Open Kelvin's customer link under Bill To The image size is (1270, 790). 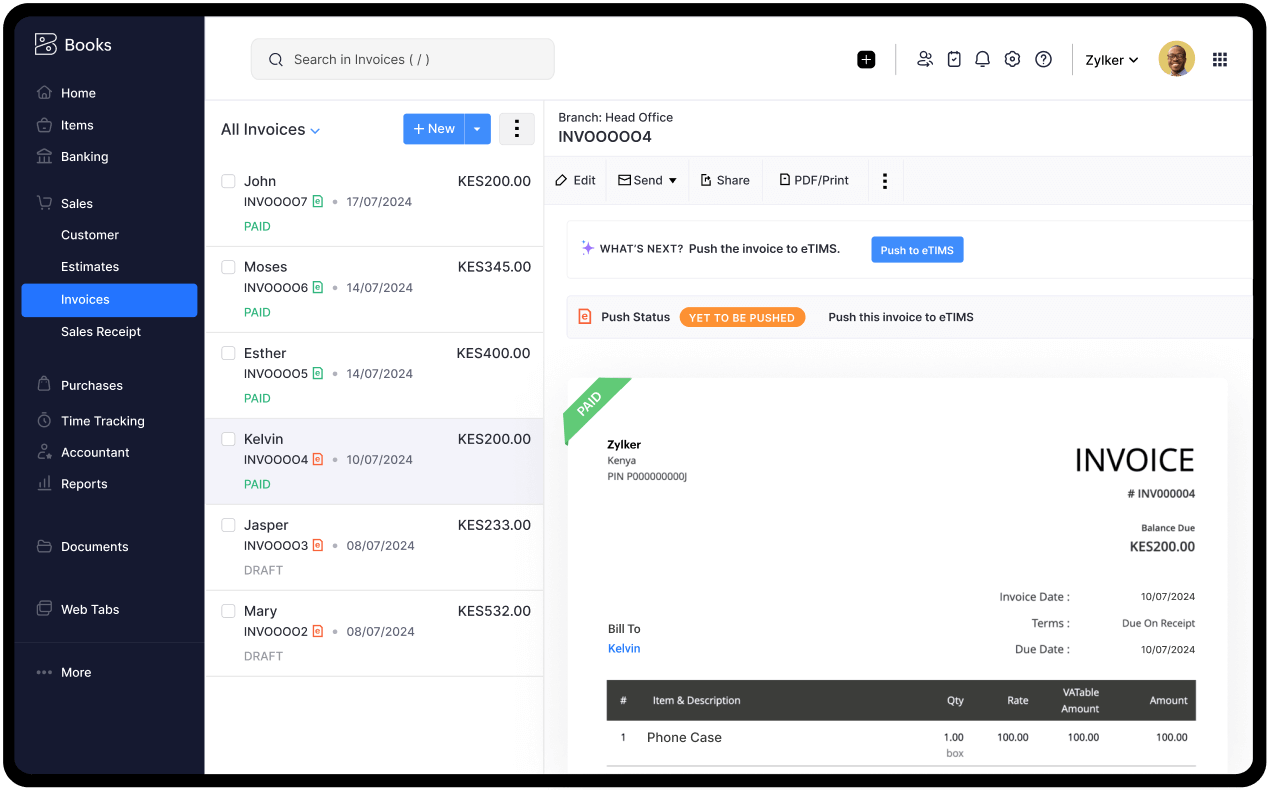[624, 648]
